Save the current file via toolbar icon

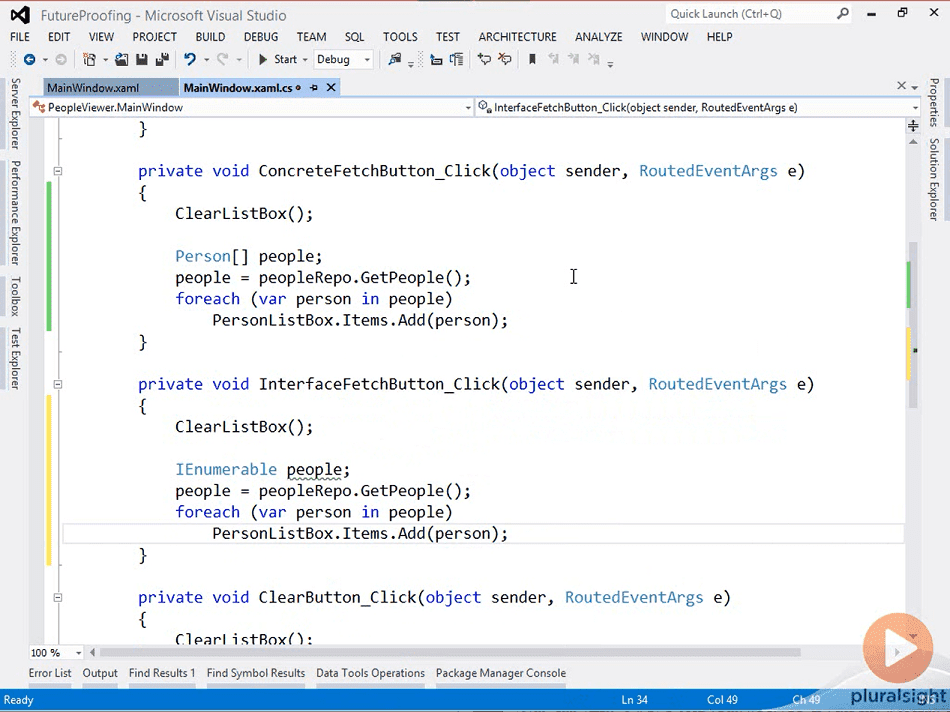[x=142, y=59]
